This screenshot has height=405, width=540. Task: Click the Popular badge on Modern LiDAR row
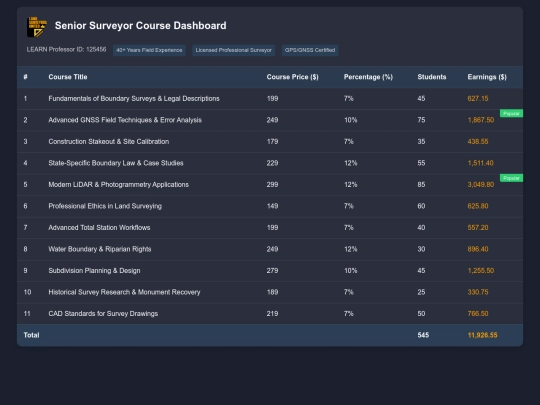pyautogui.click(x=511, y=178)
